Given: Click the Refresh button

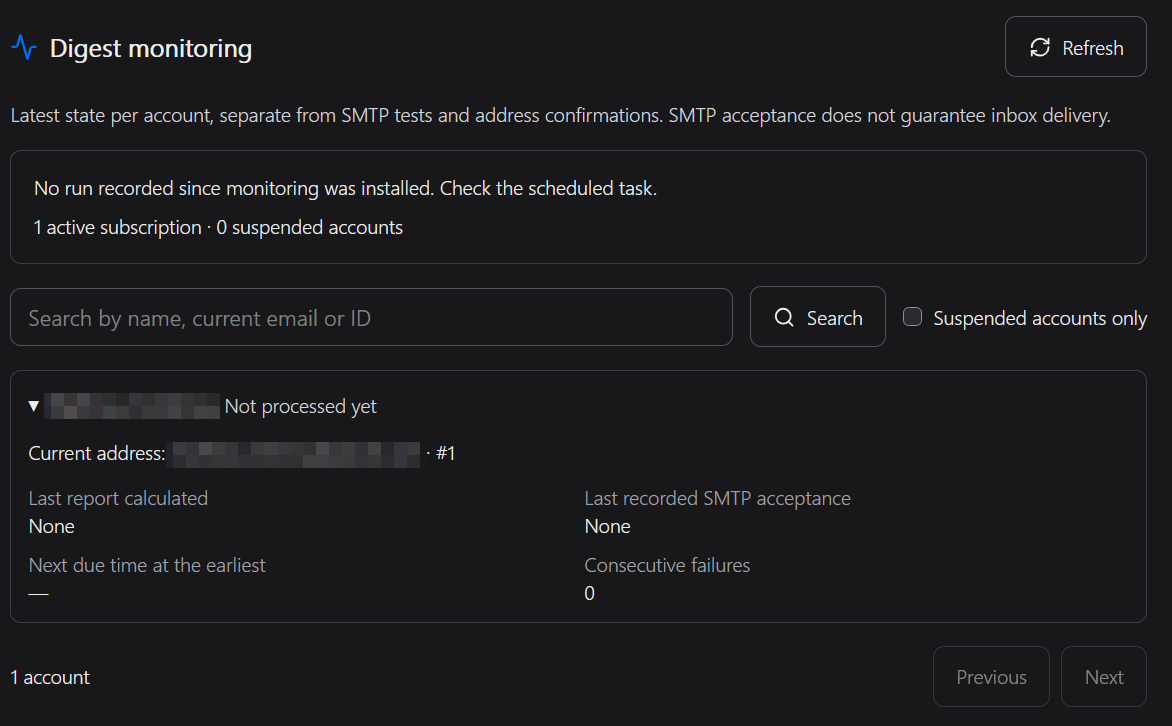Looking at the screenshot, I should (x=1076, y=47).
